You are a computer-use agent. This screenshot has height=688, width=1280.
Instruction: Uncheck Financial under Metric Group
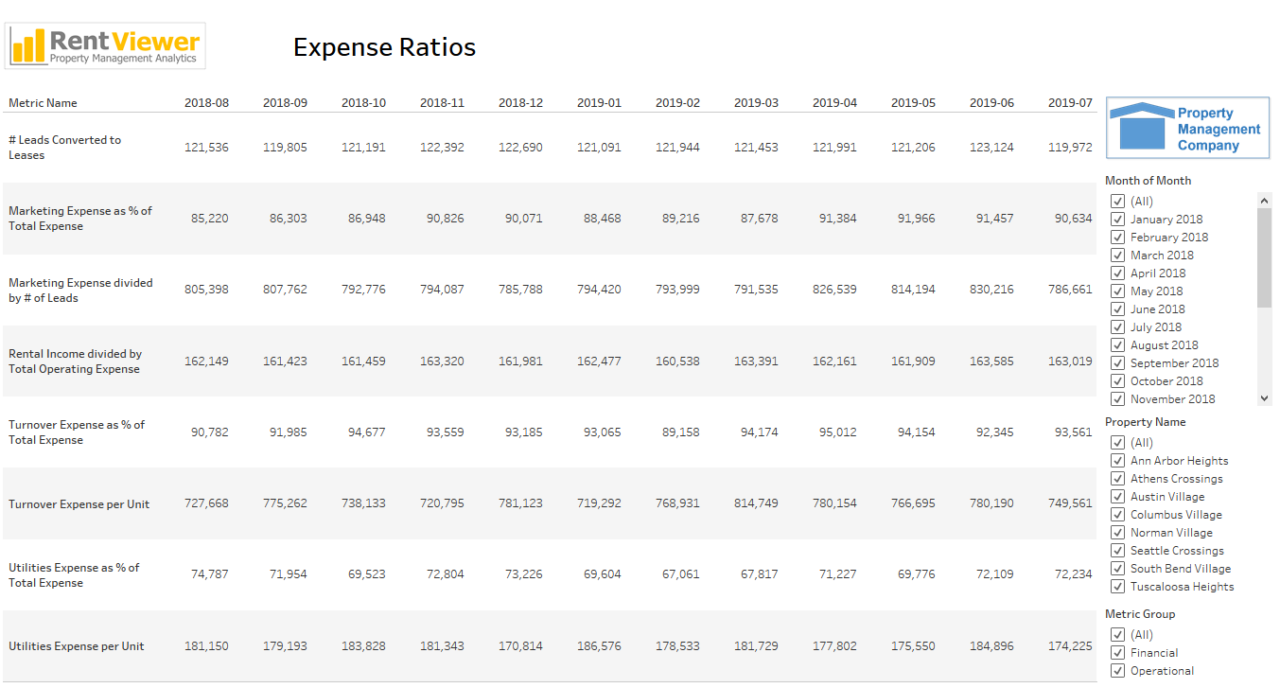click(1117, 652)
